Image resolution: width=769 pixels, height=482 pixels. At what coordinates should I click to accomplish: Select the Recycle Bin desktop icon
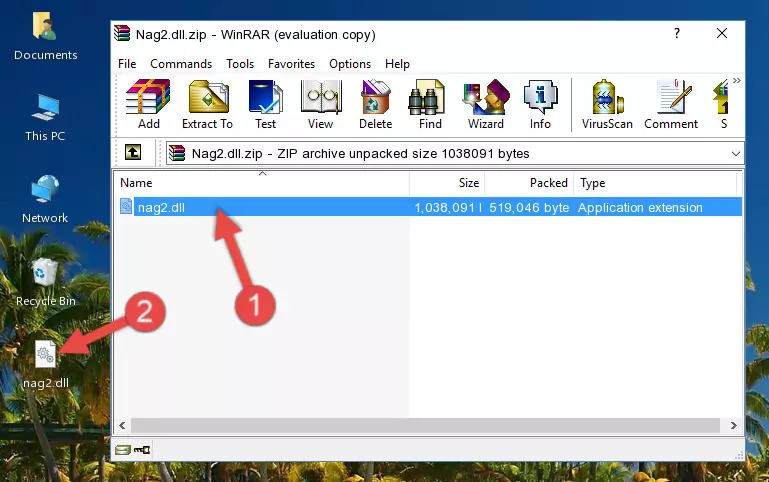(x=46, y=282)
